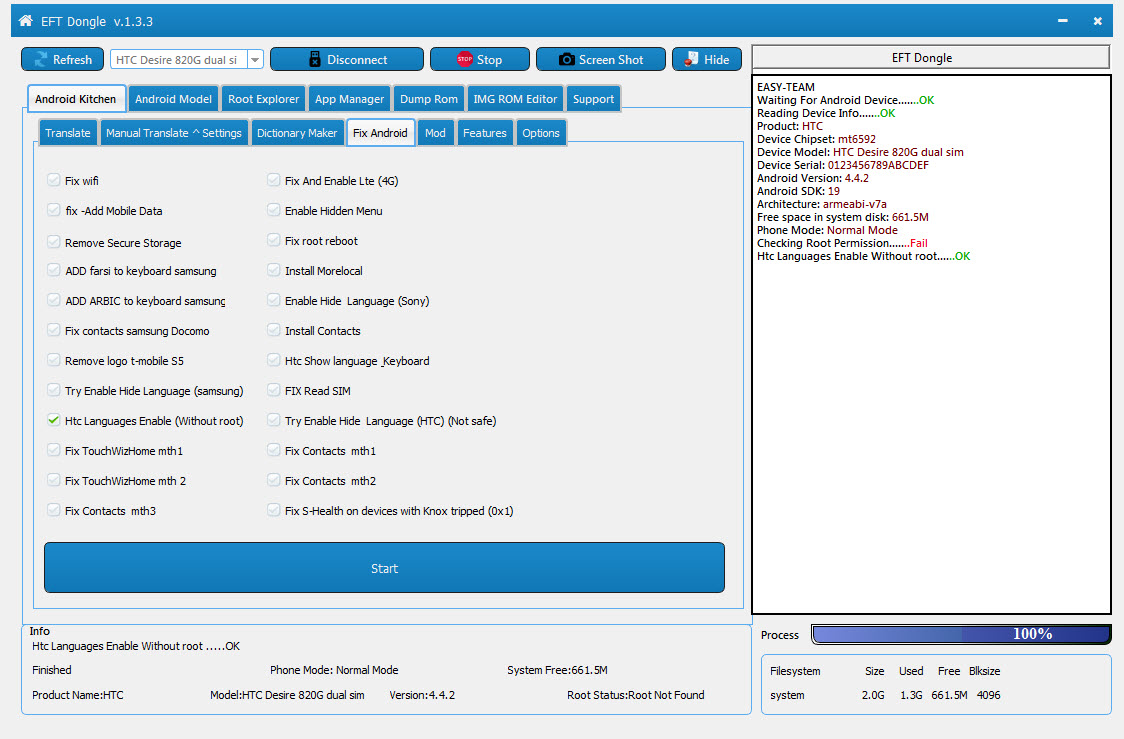This screenshot has width=1124, height=739.
Task: Uncheck Htc Languages Enable (Without root)
Action: [54, 420]
